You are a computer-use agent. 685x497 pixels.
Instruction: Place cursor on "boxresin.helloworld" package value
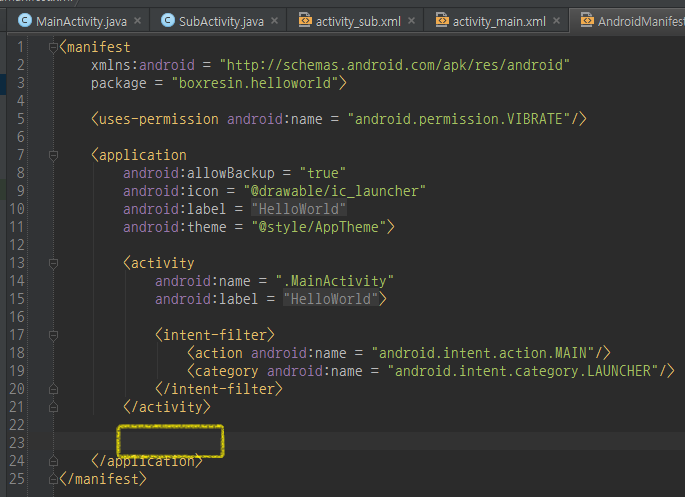[x=255, y=83]
